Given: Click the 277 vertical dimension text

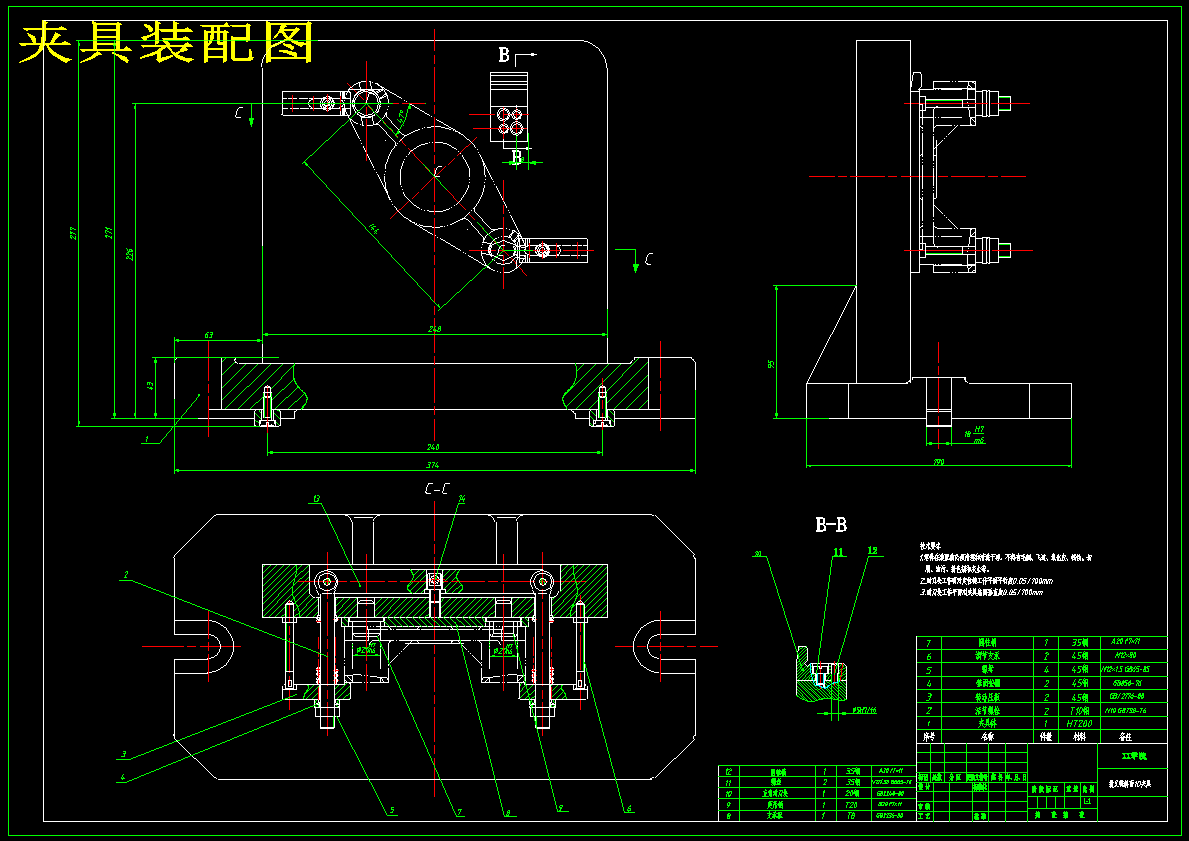Looking at the screenshot, I should [74, 235].
